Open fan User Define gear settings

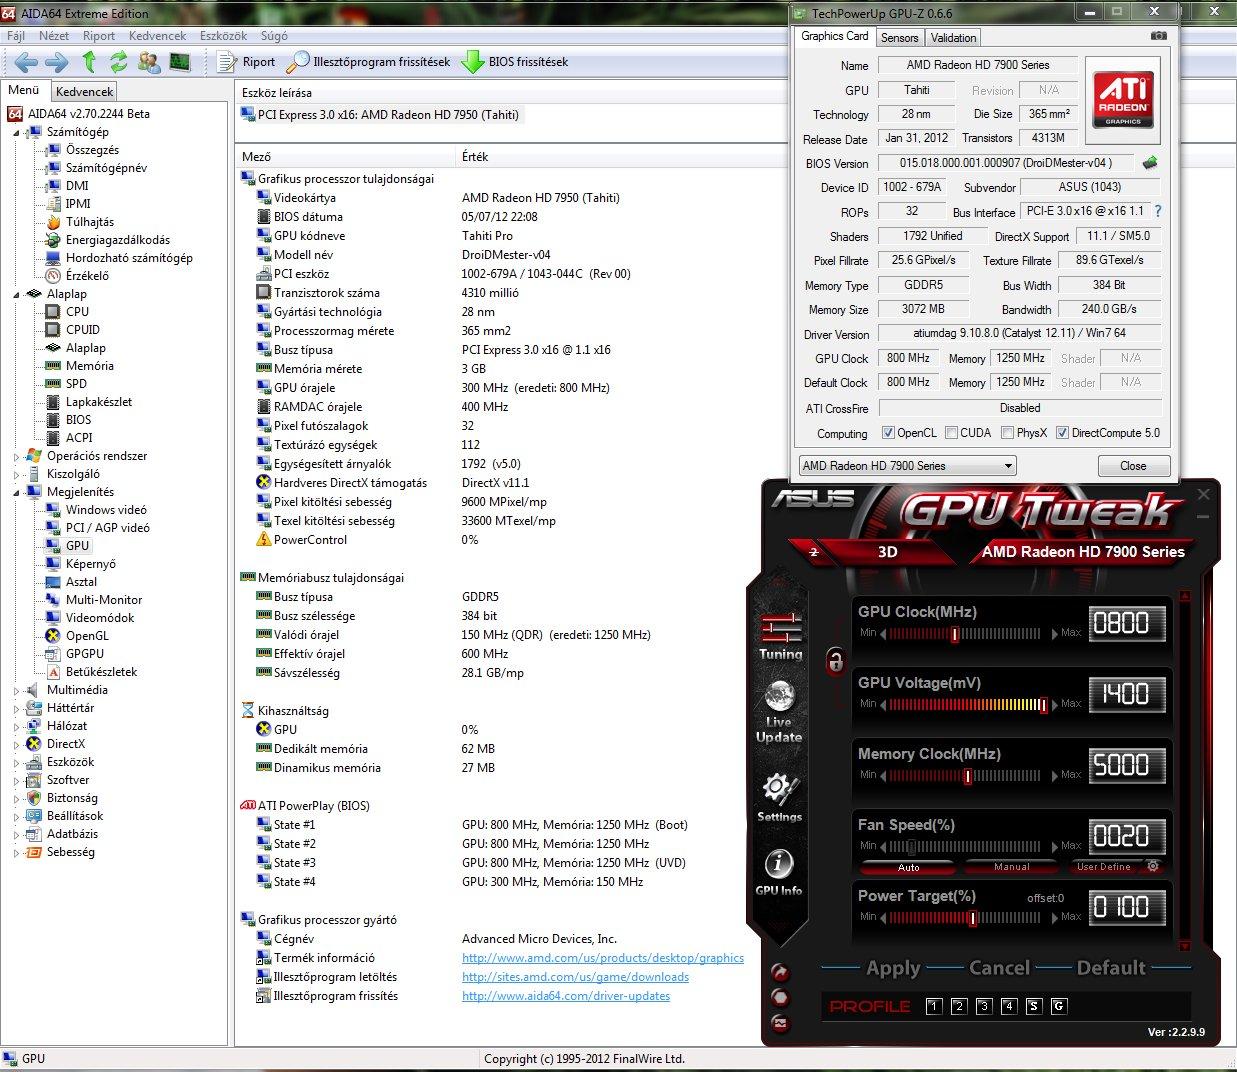click(x=1153, y=866)
